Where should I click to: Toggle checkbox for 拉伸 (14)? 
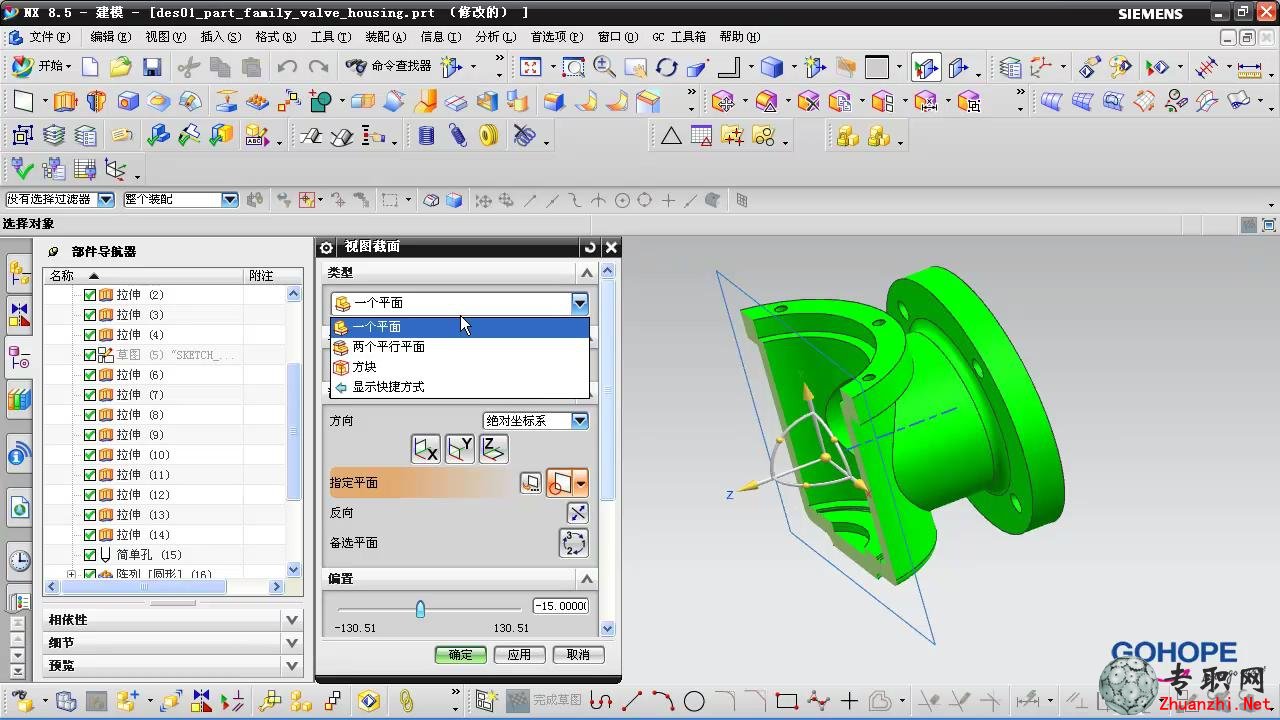pyautogui.click(x=90, y=535)
